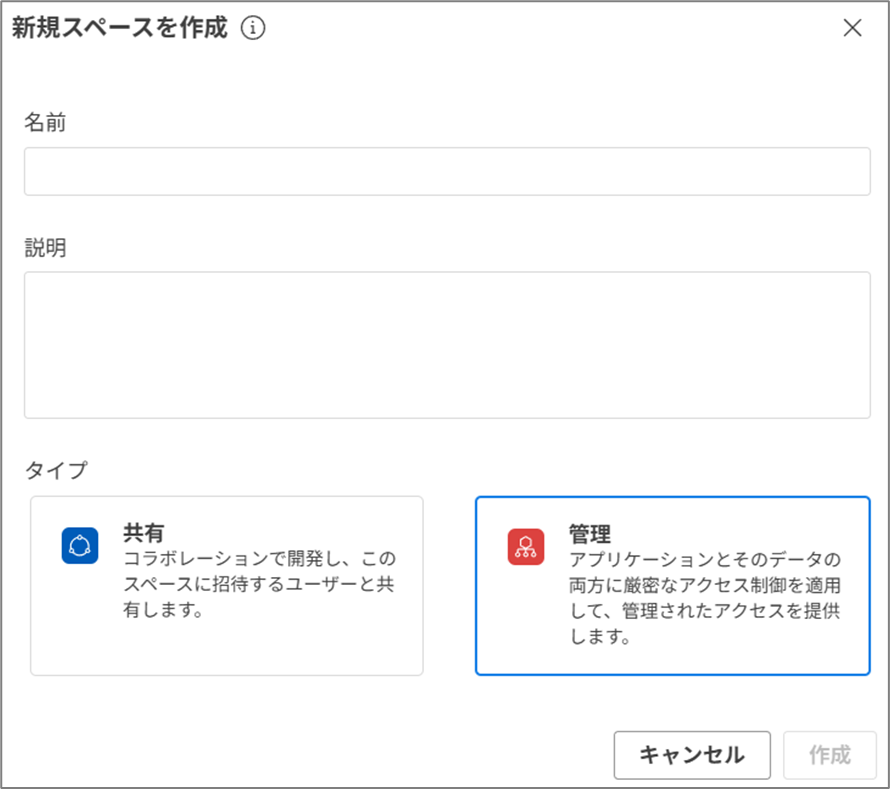Click empty header space between info icon and X

coord(550,29)
